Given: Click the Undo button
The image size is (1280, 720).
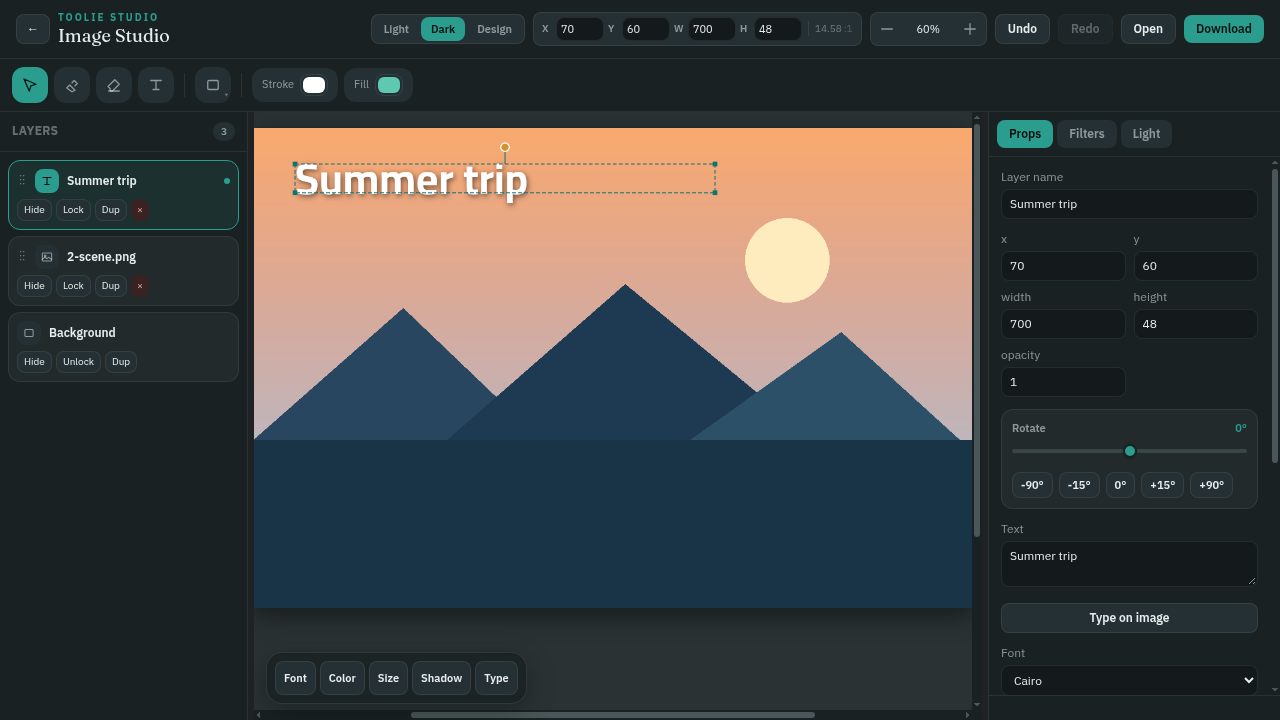Looking at the screenshot, I should [1022, 29].
